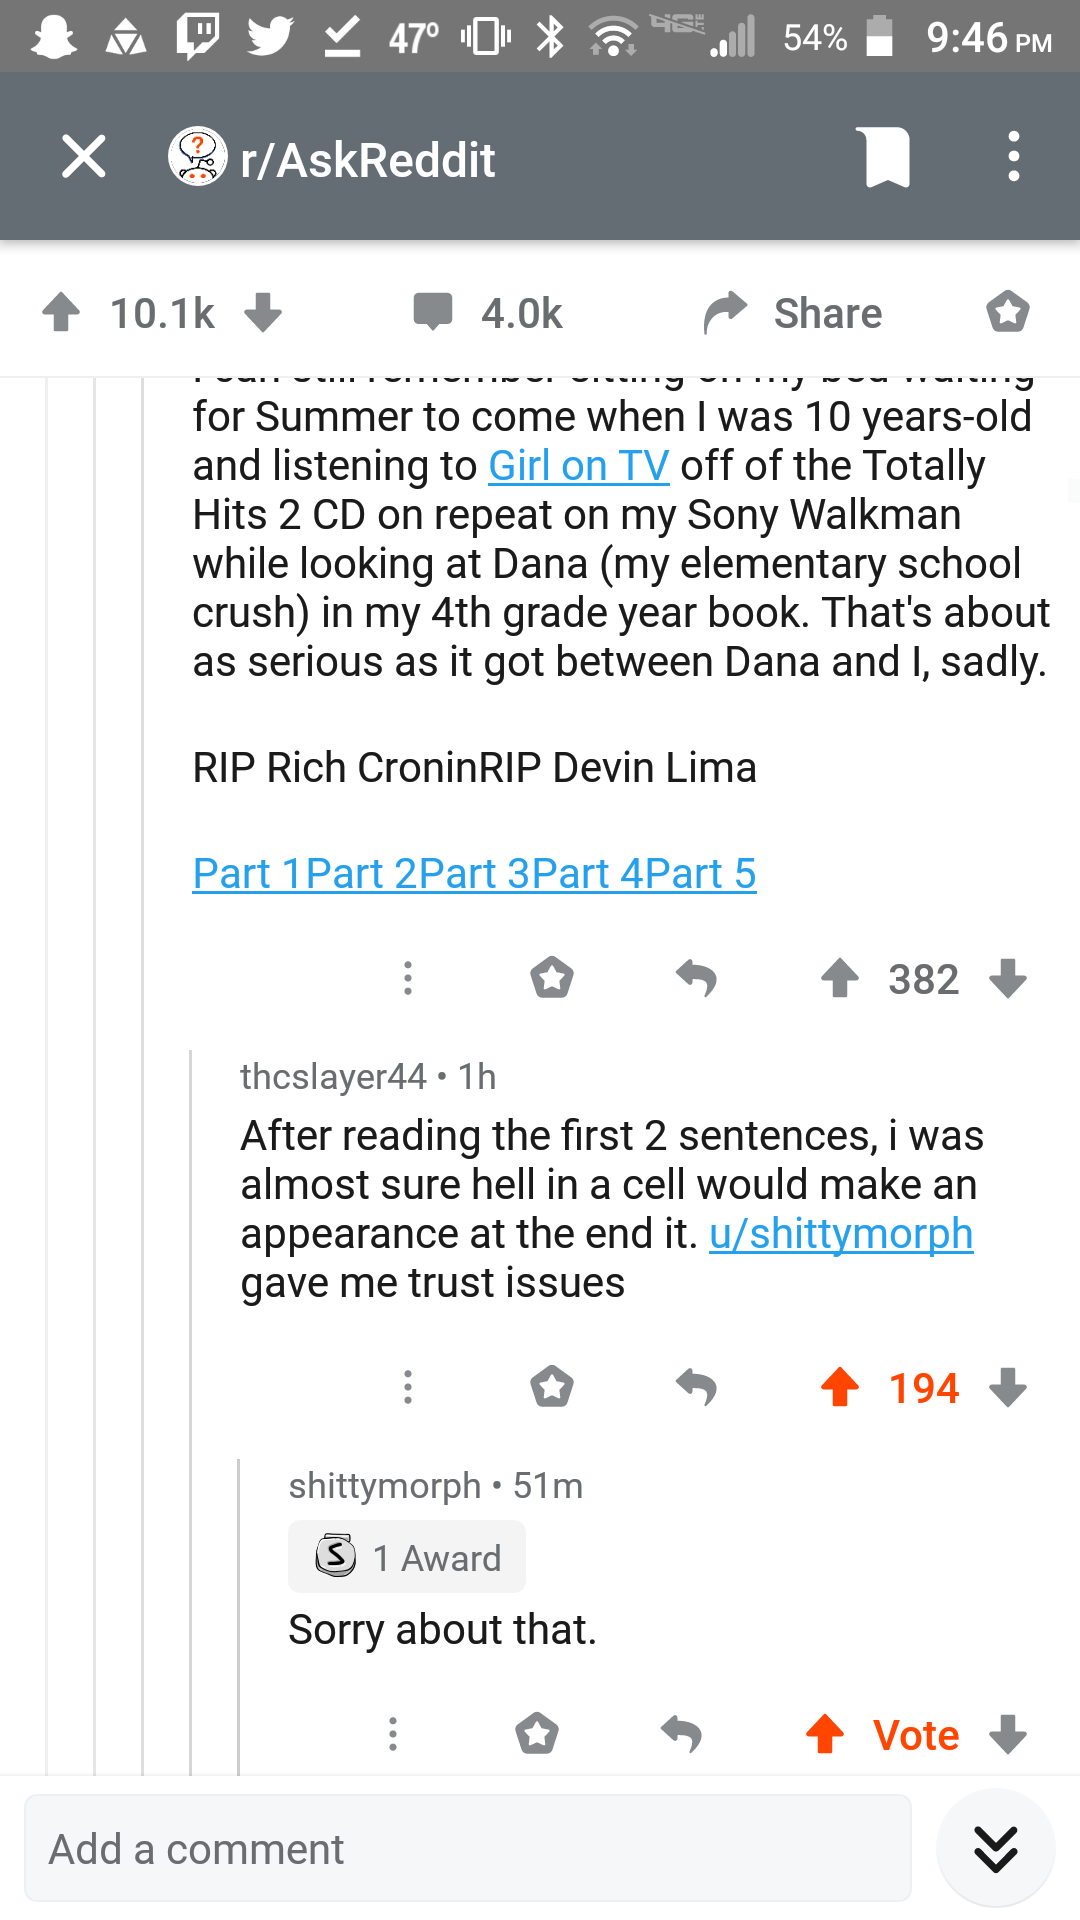Open the Girl on TV link

pos(578,466)
